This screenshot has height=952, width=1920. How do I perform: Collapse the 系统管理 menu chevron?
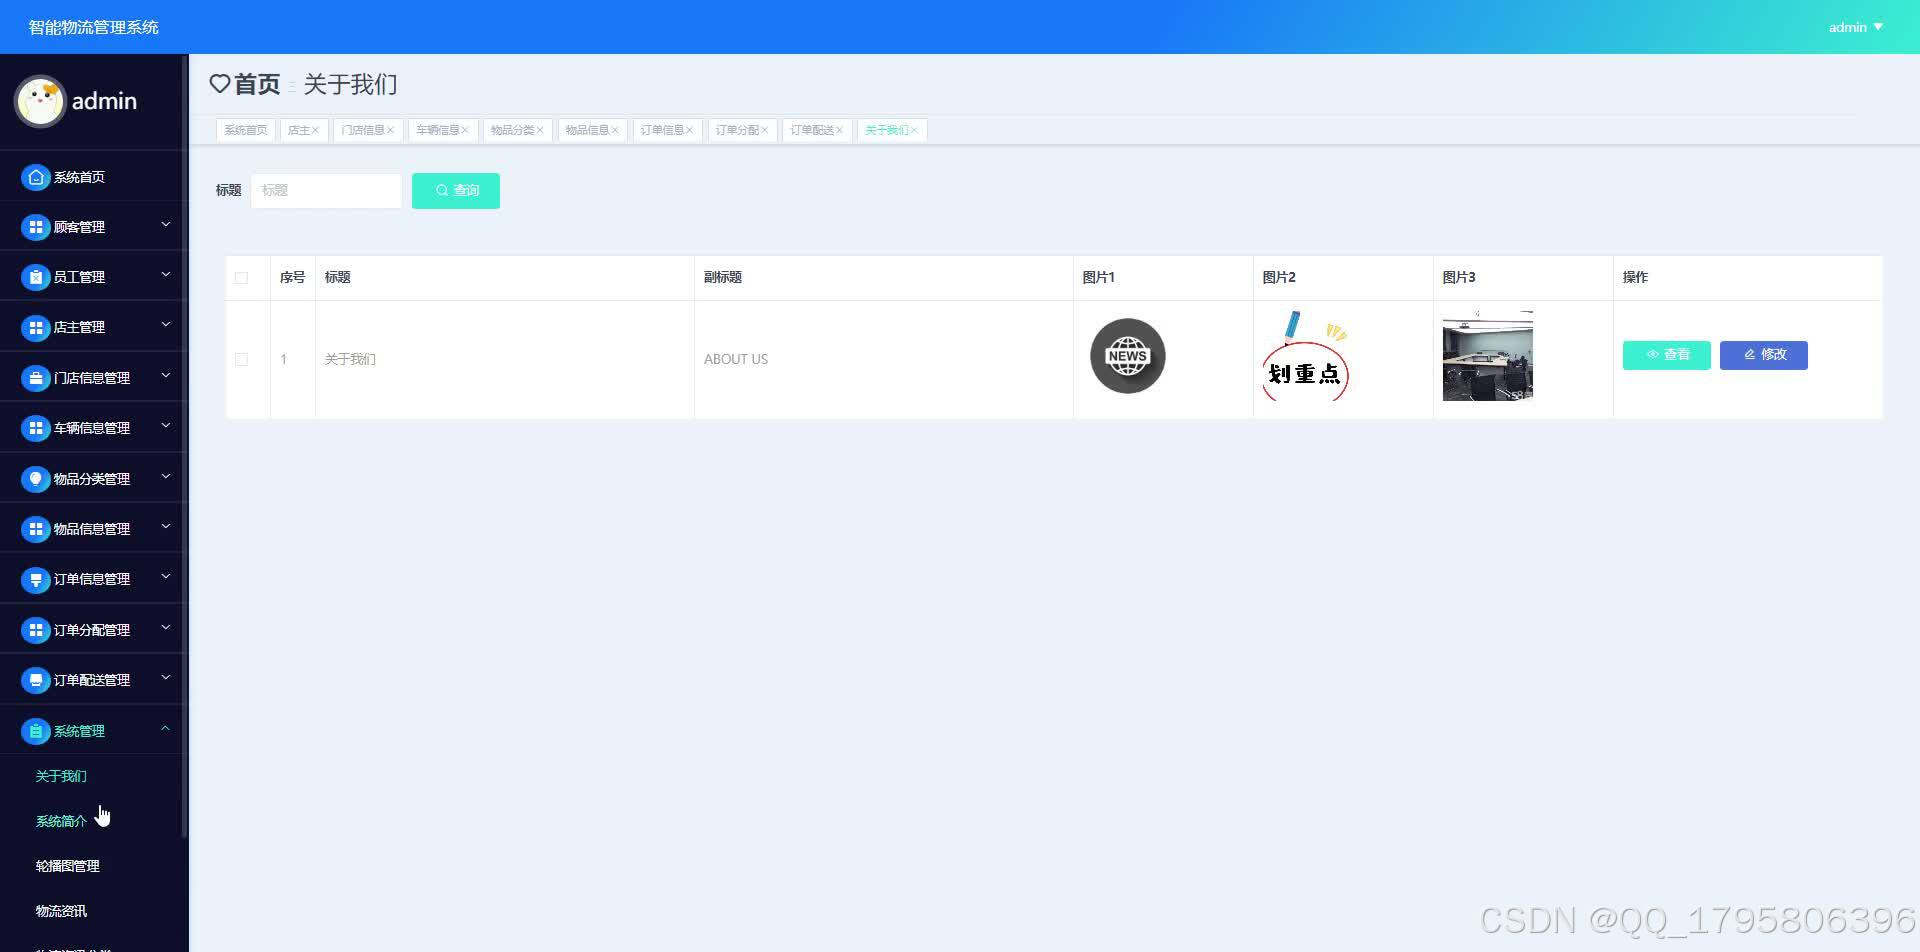click(x=166, y=729)
